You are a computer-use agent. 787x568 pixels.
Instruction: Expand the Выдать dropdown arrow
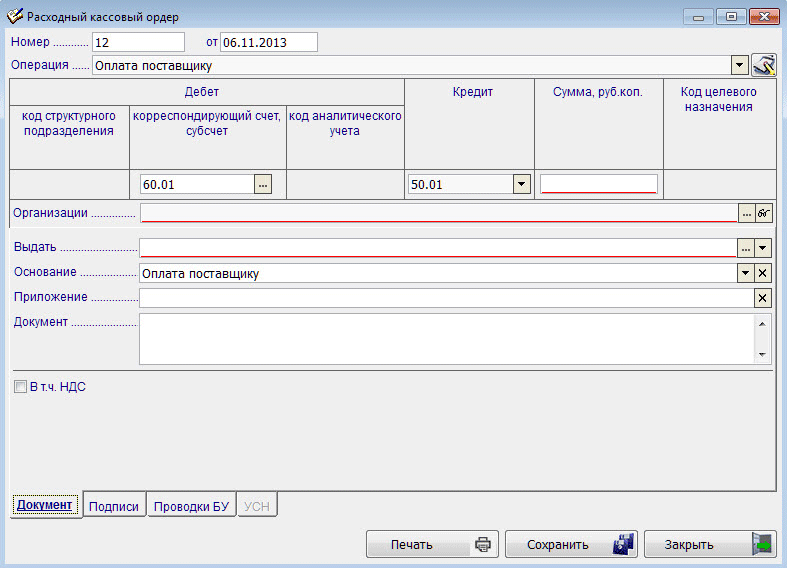(x=762, y=248)
